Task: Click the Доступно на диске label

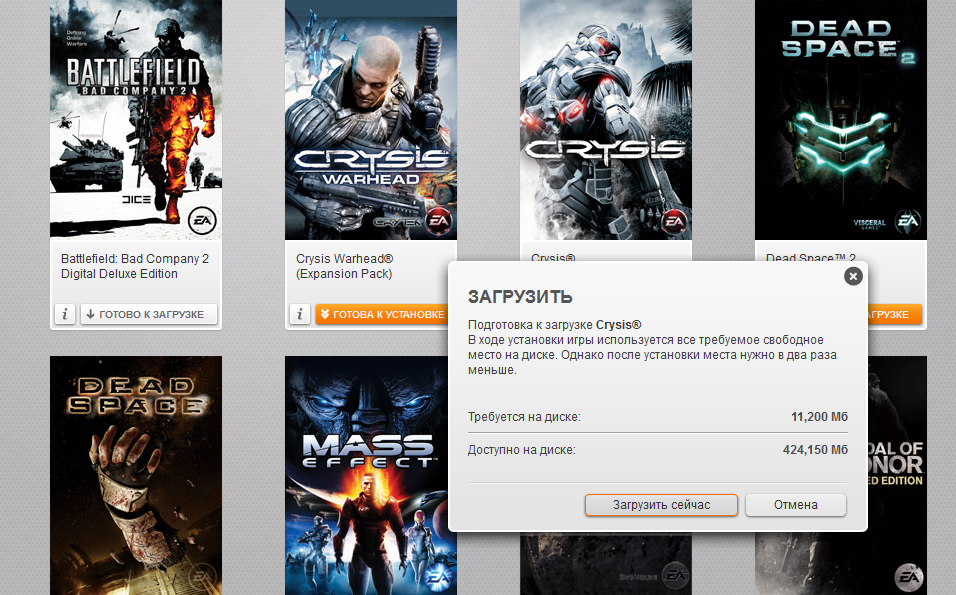Action: pos(521,450)
